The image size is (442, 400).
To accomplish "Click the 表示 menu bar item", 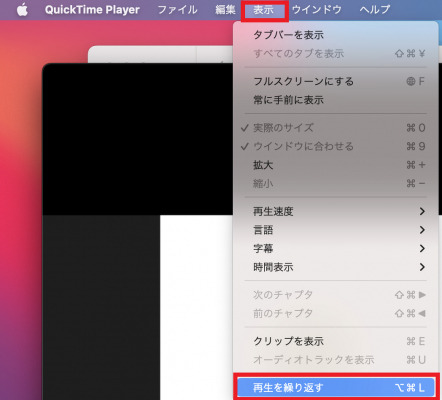I will [x=263, y=10].
